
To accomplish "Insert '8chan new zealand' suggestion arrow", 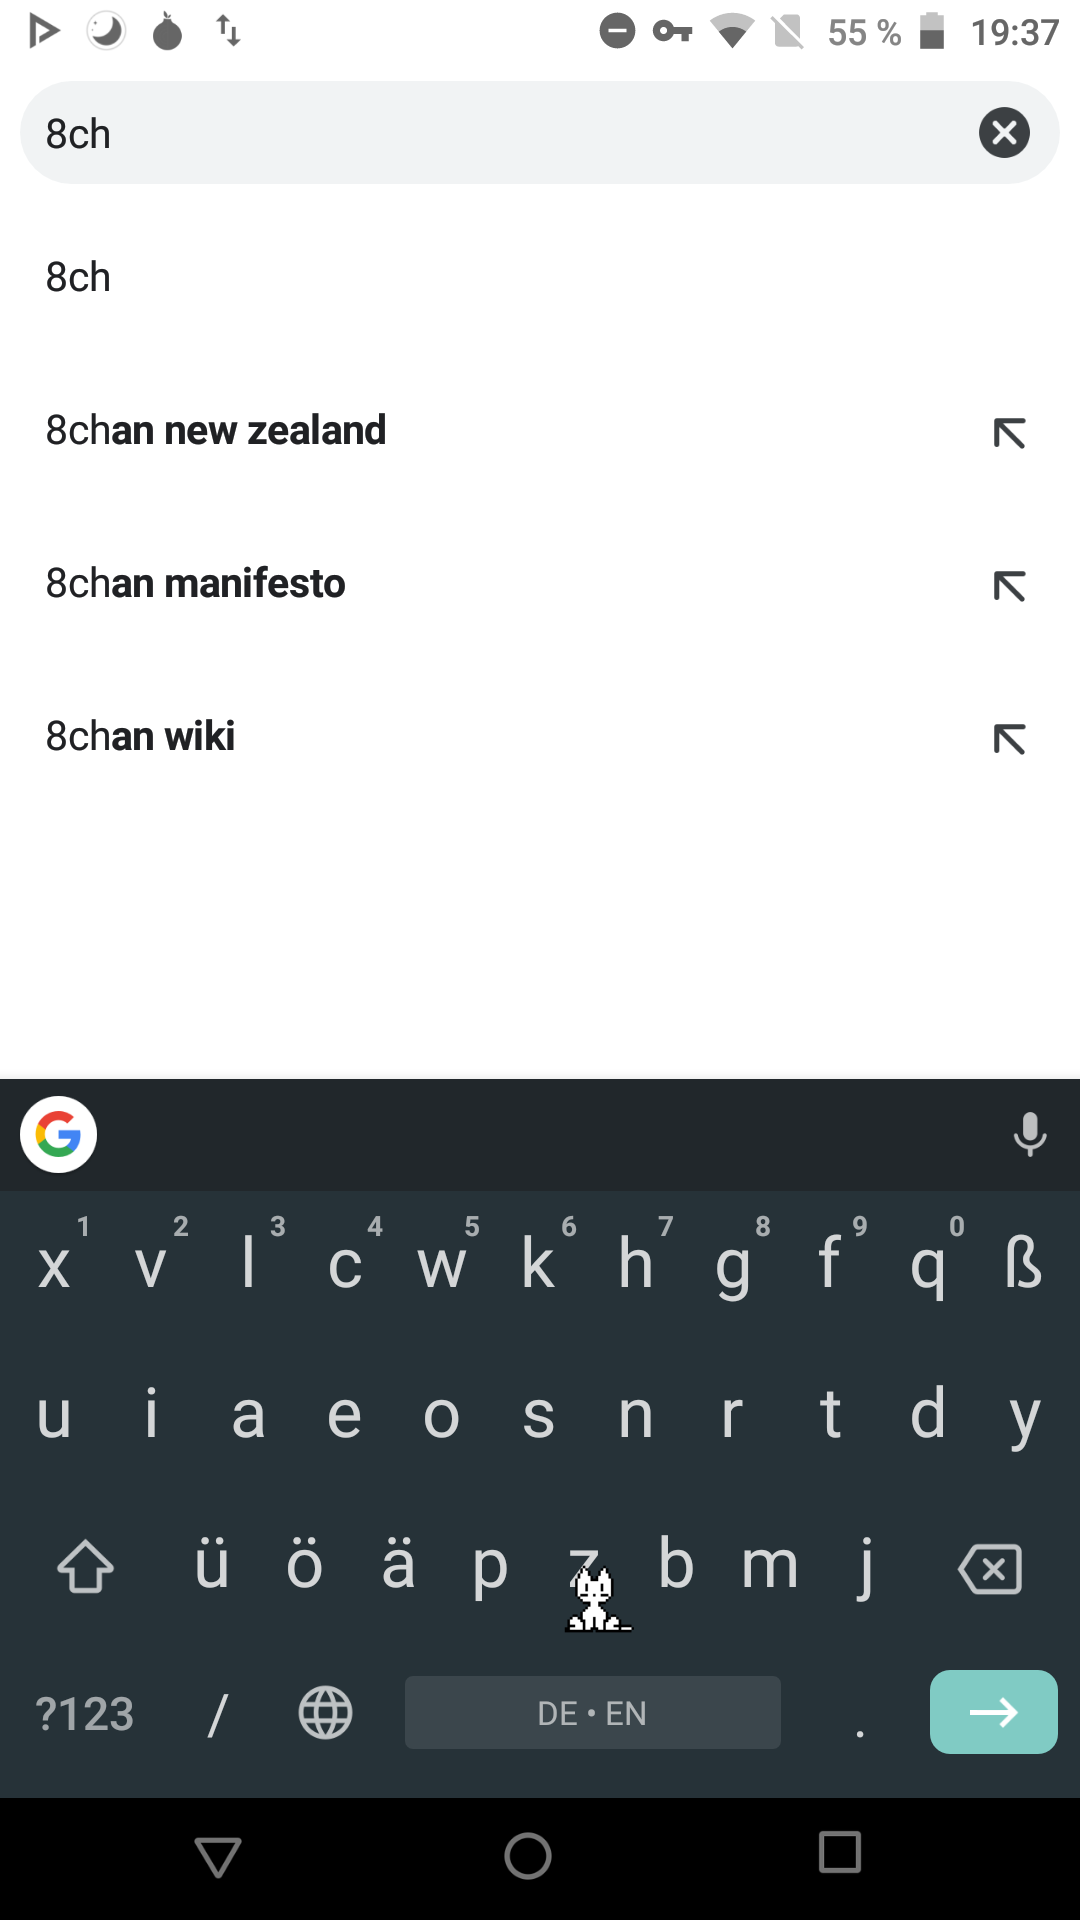I will [1009, 433].
